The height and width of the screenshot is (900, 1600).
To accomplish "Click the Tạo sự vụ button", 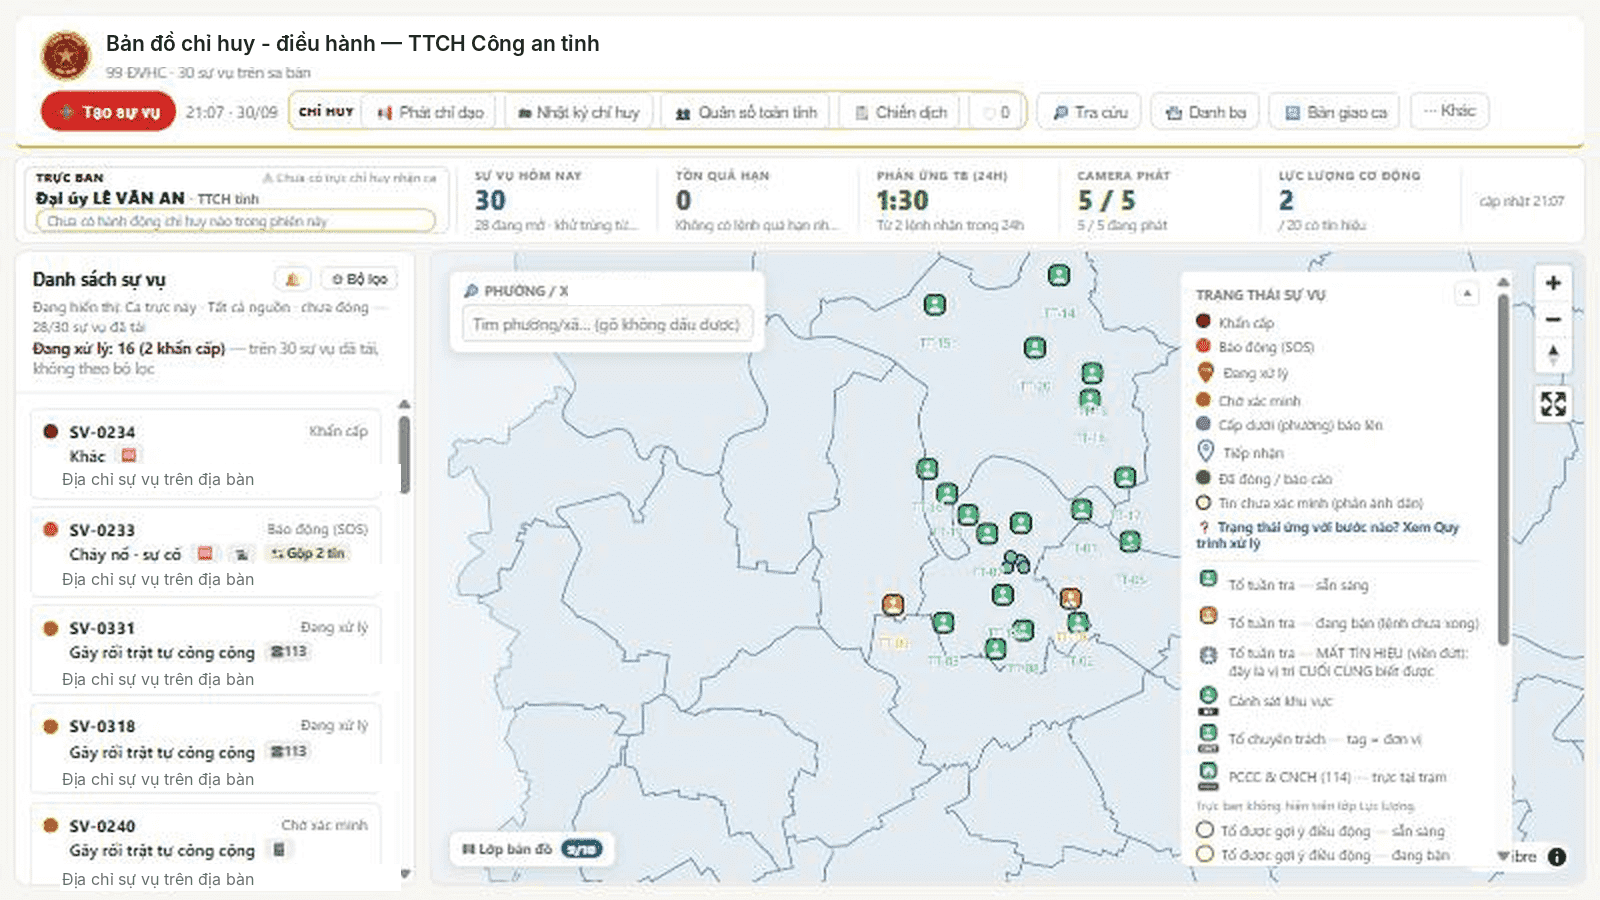I will [x=108, y=112].
